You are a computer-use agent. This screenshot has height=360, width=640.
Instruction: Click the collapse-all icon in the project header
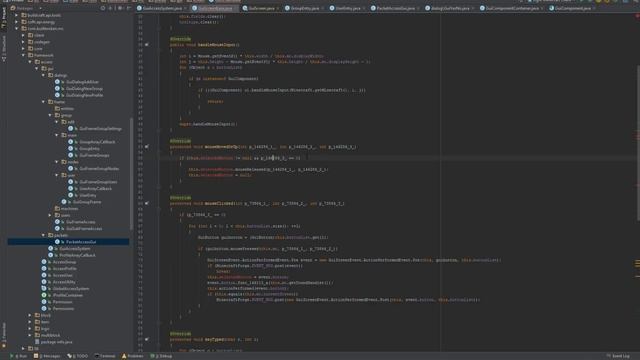pyautogui.click(x=111, y=8)
